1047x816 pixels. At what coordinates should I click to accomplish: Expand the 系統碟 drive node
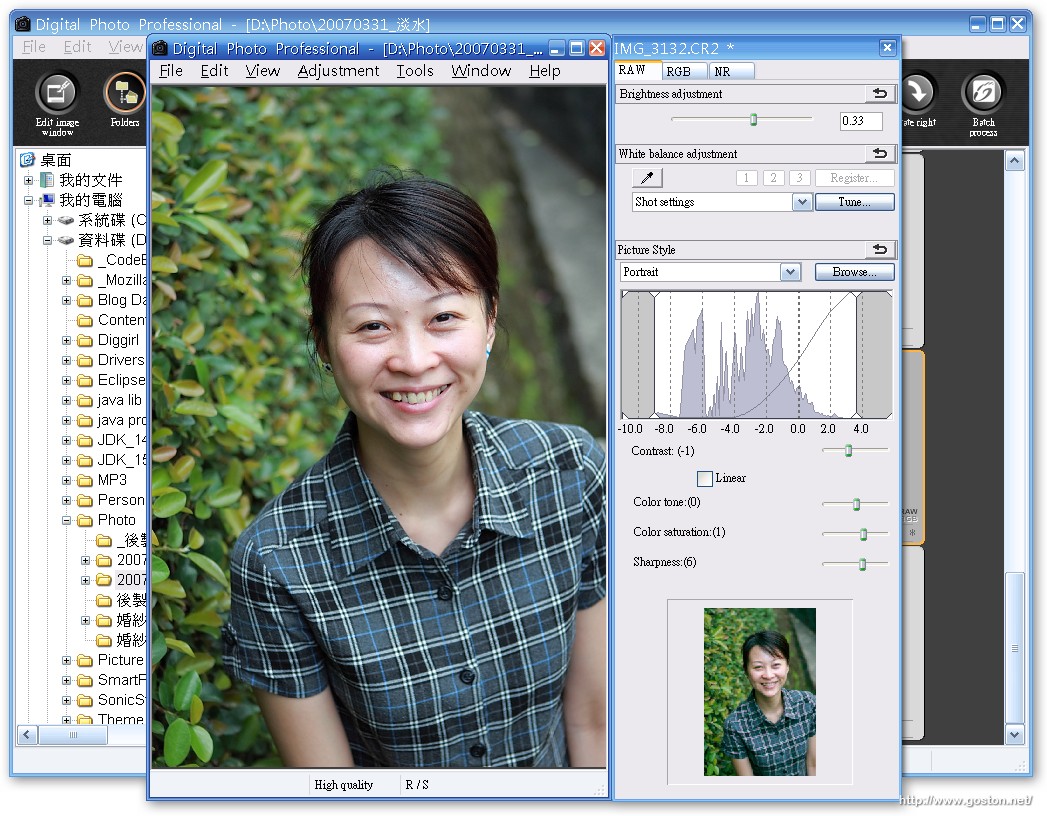[x=47, y=220]
